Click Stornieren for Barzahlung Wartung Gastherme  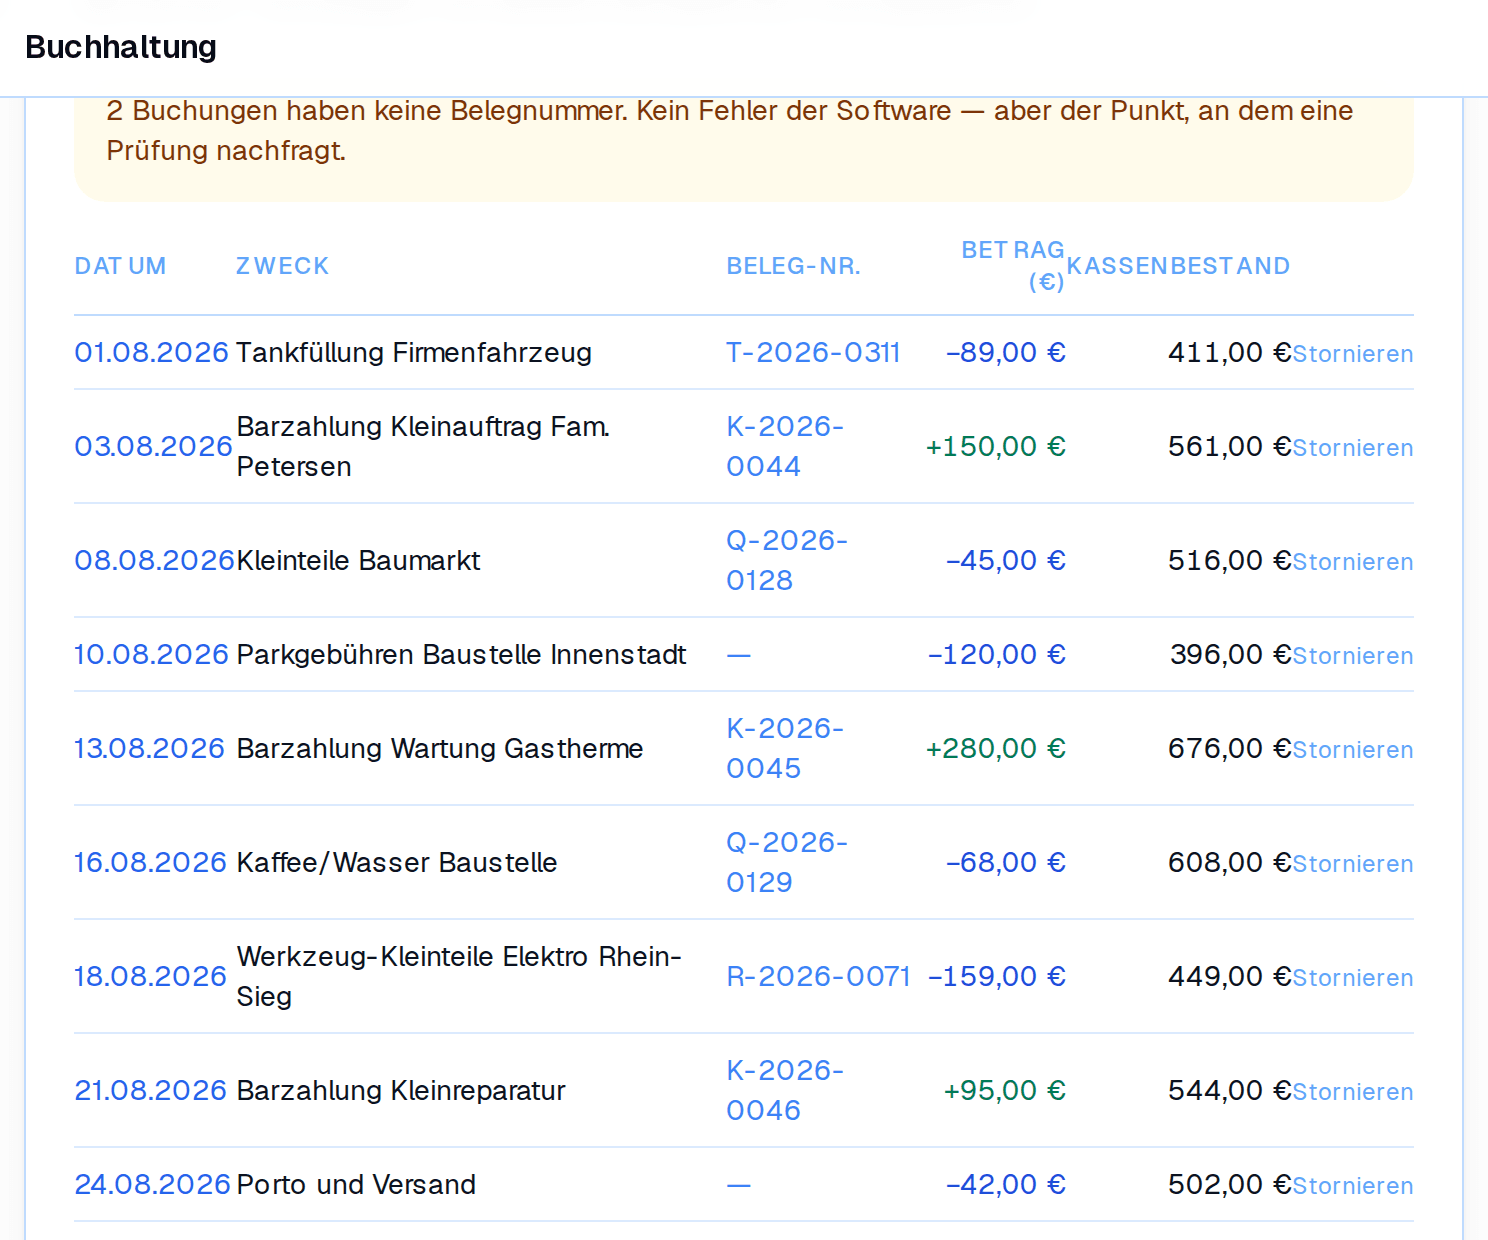pyautogui.click(x=1352, y=750)
